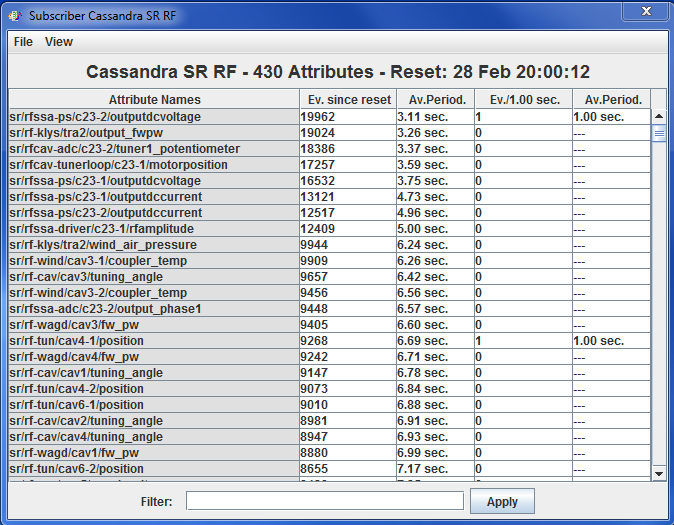Click the event count 12409
The width and height of the screenshot is (674, 525).
click(348, 229)
